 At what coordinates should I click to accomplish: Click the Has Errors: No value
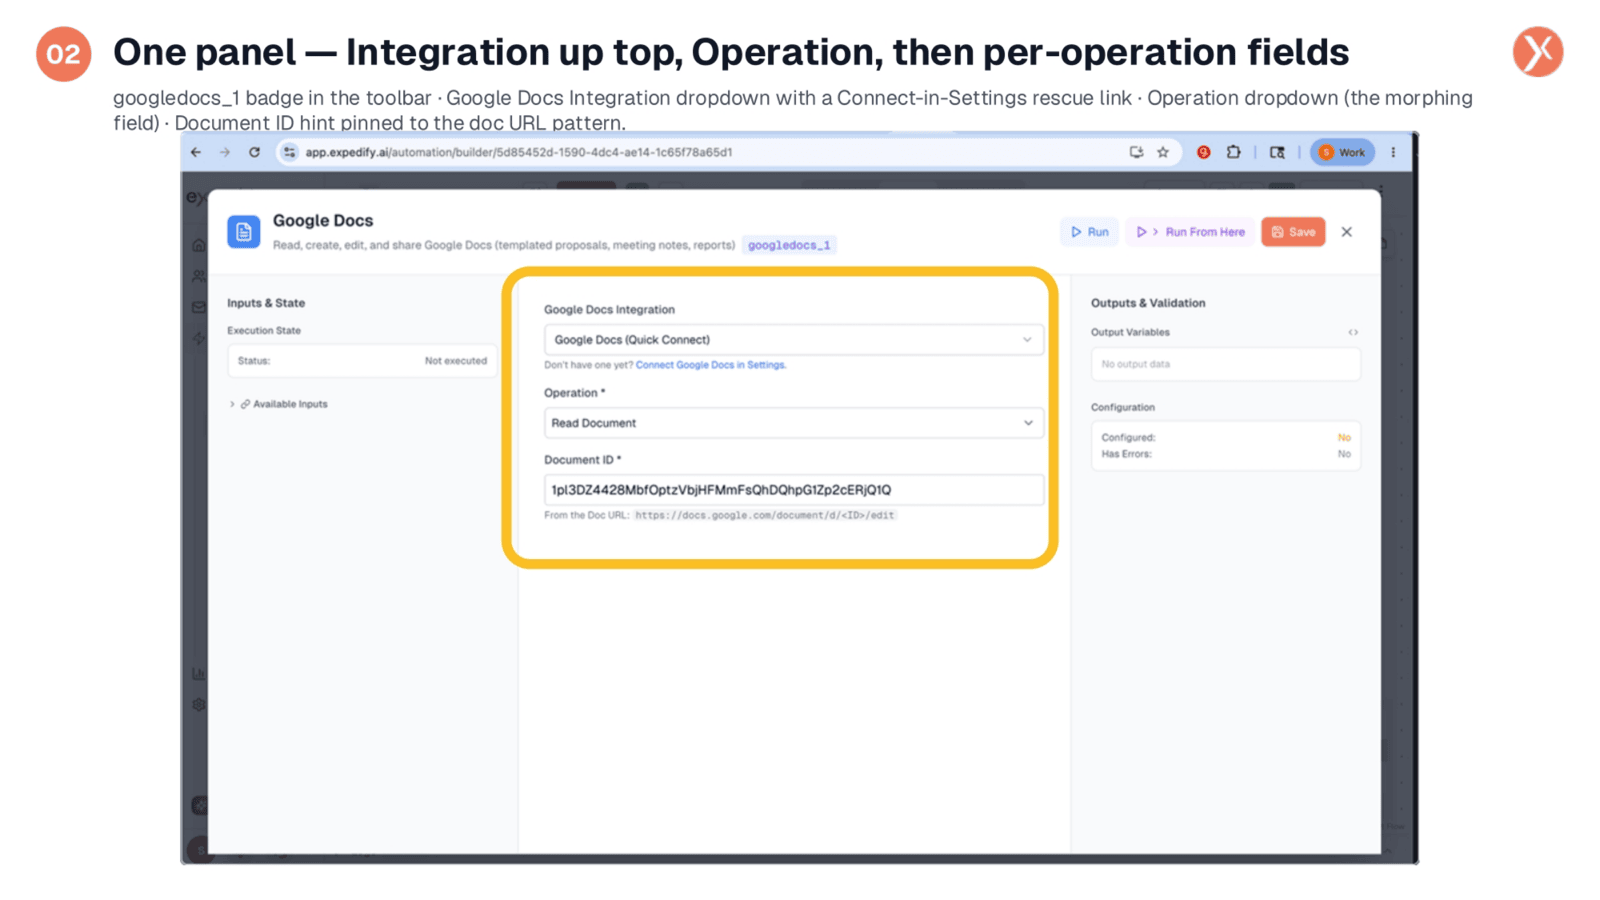(1344, 454)
